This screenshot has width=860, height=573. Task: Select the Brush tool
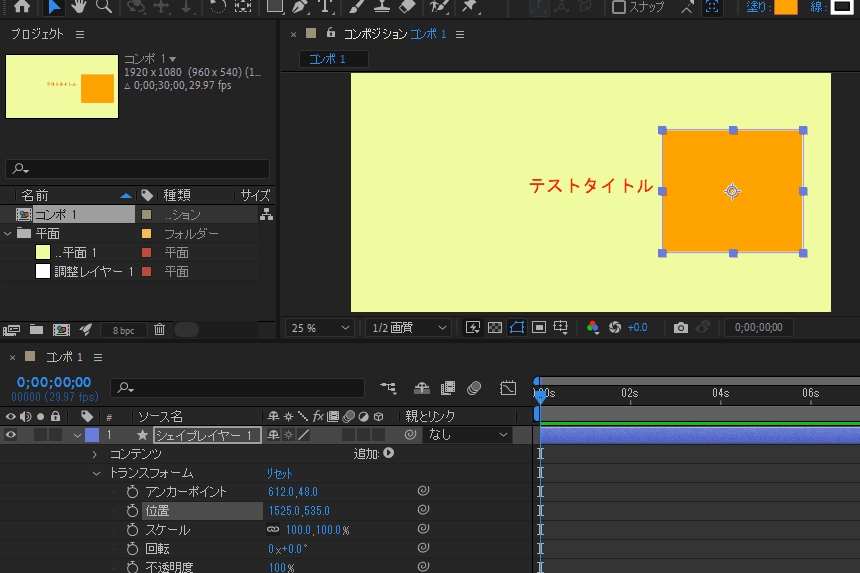(357, 7)
